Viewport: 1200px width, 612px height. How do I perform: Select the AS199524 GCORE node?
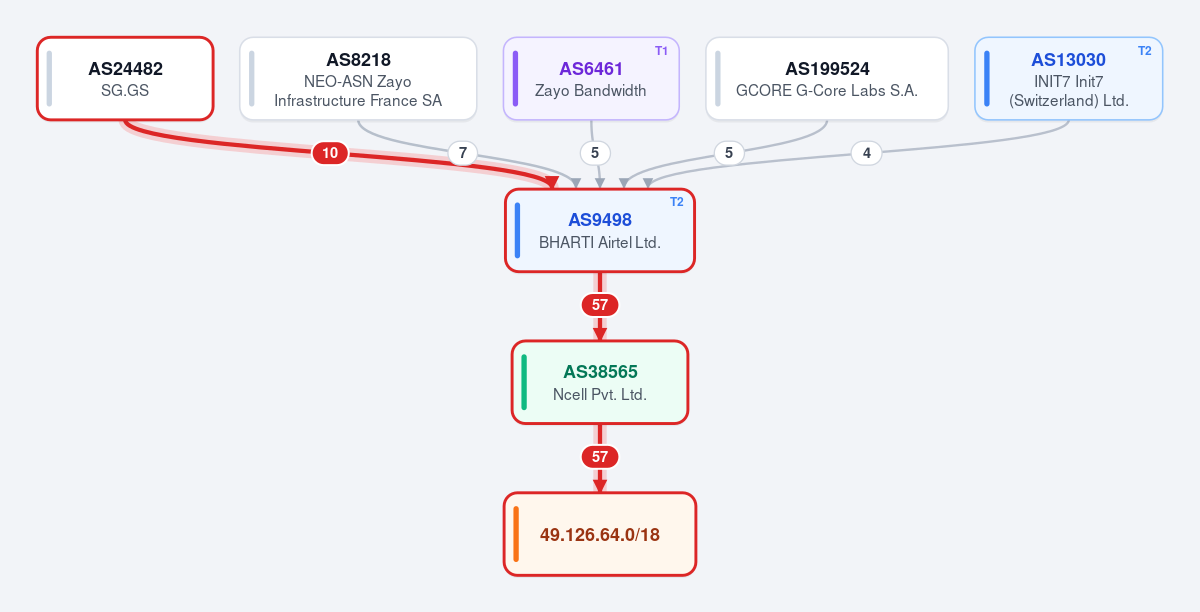(827, 79)
